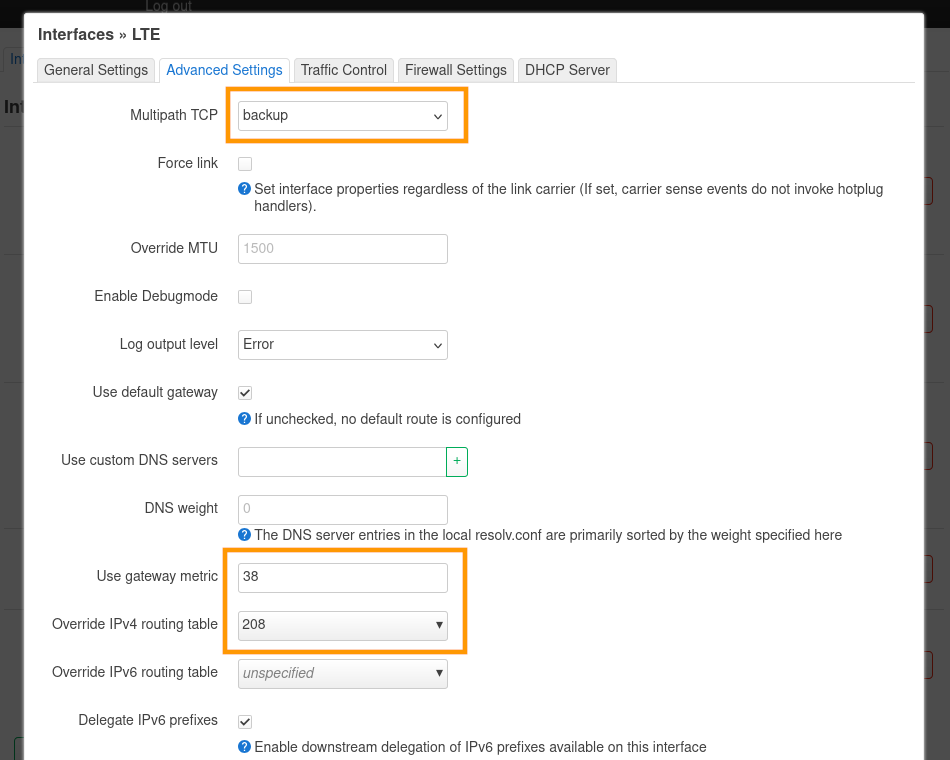The image size is (950, 760).
Task: Click the help icon under Force link
Action: tap(244, 189)
